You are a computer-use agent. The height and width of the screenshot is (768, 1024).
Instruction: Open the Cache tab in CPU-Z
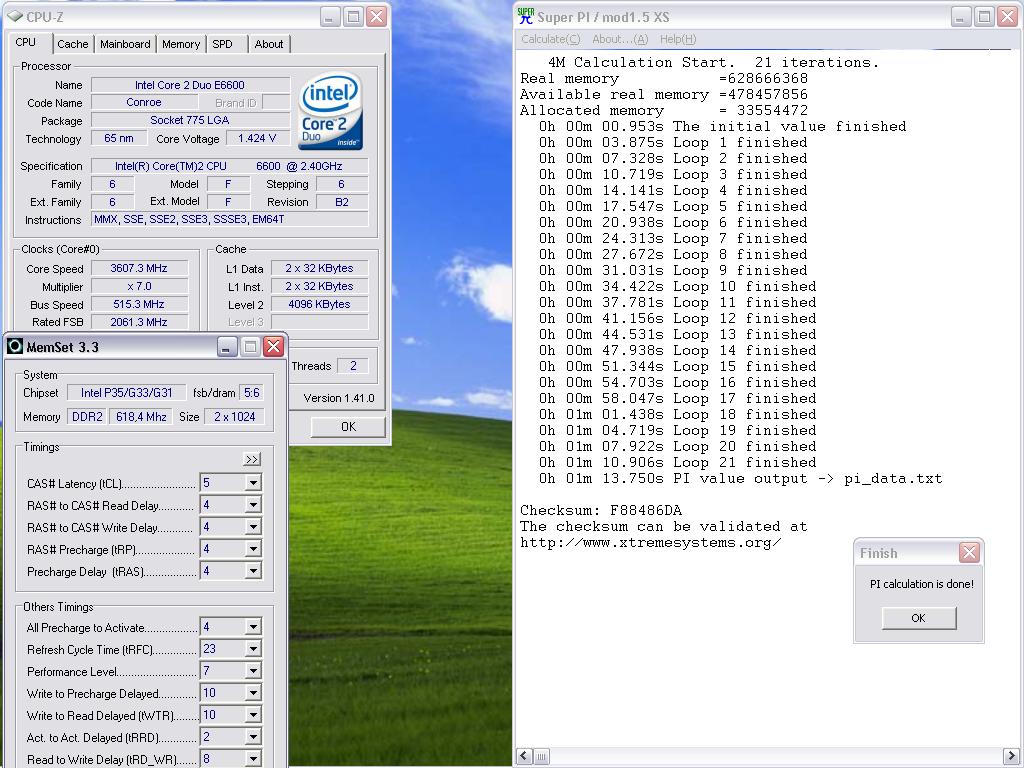click(72, 44)
